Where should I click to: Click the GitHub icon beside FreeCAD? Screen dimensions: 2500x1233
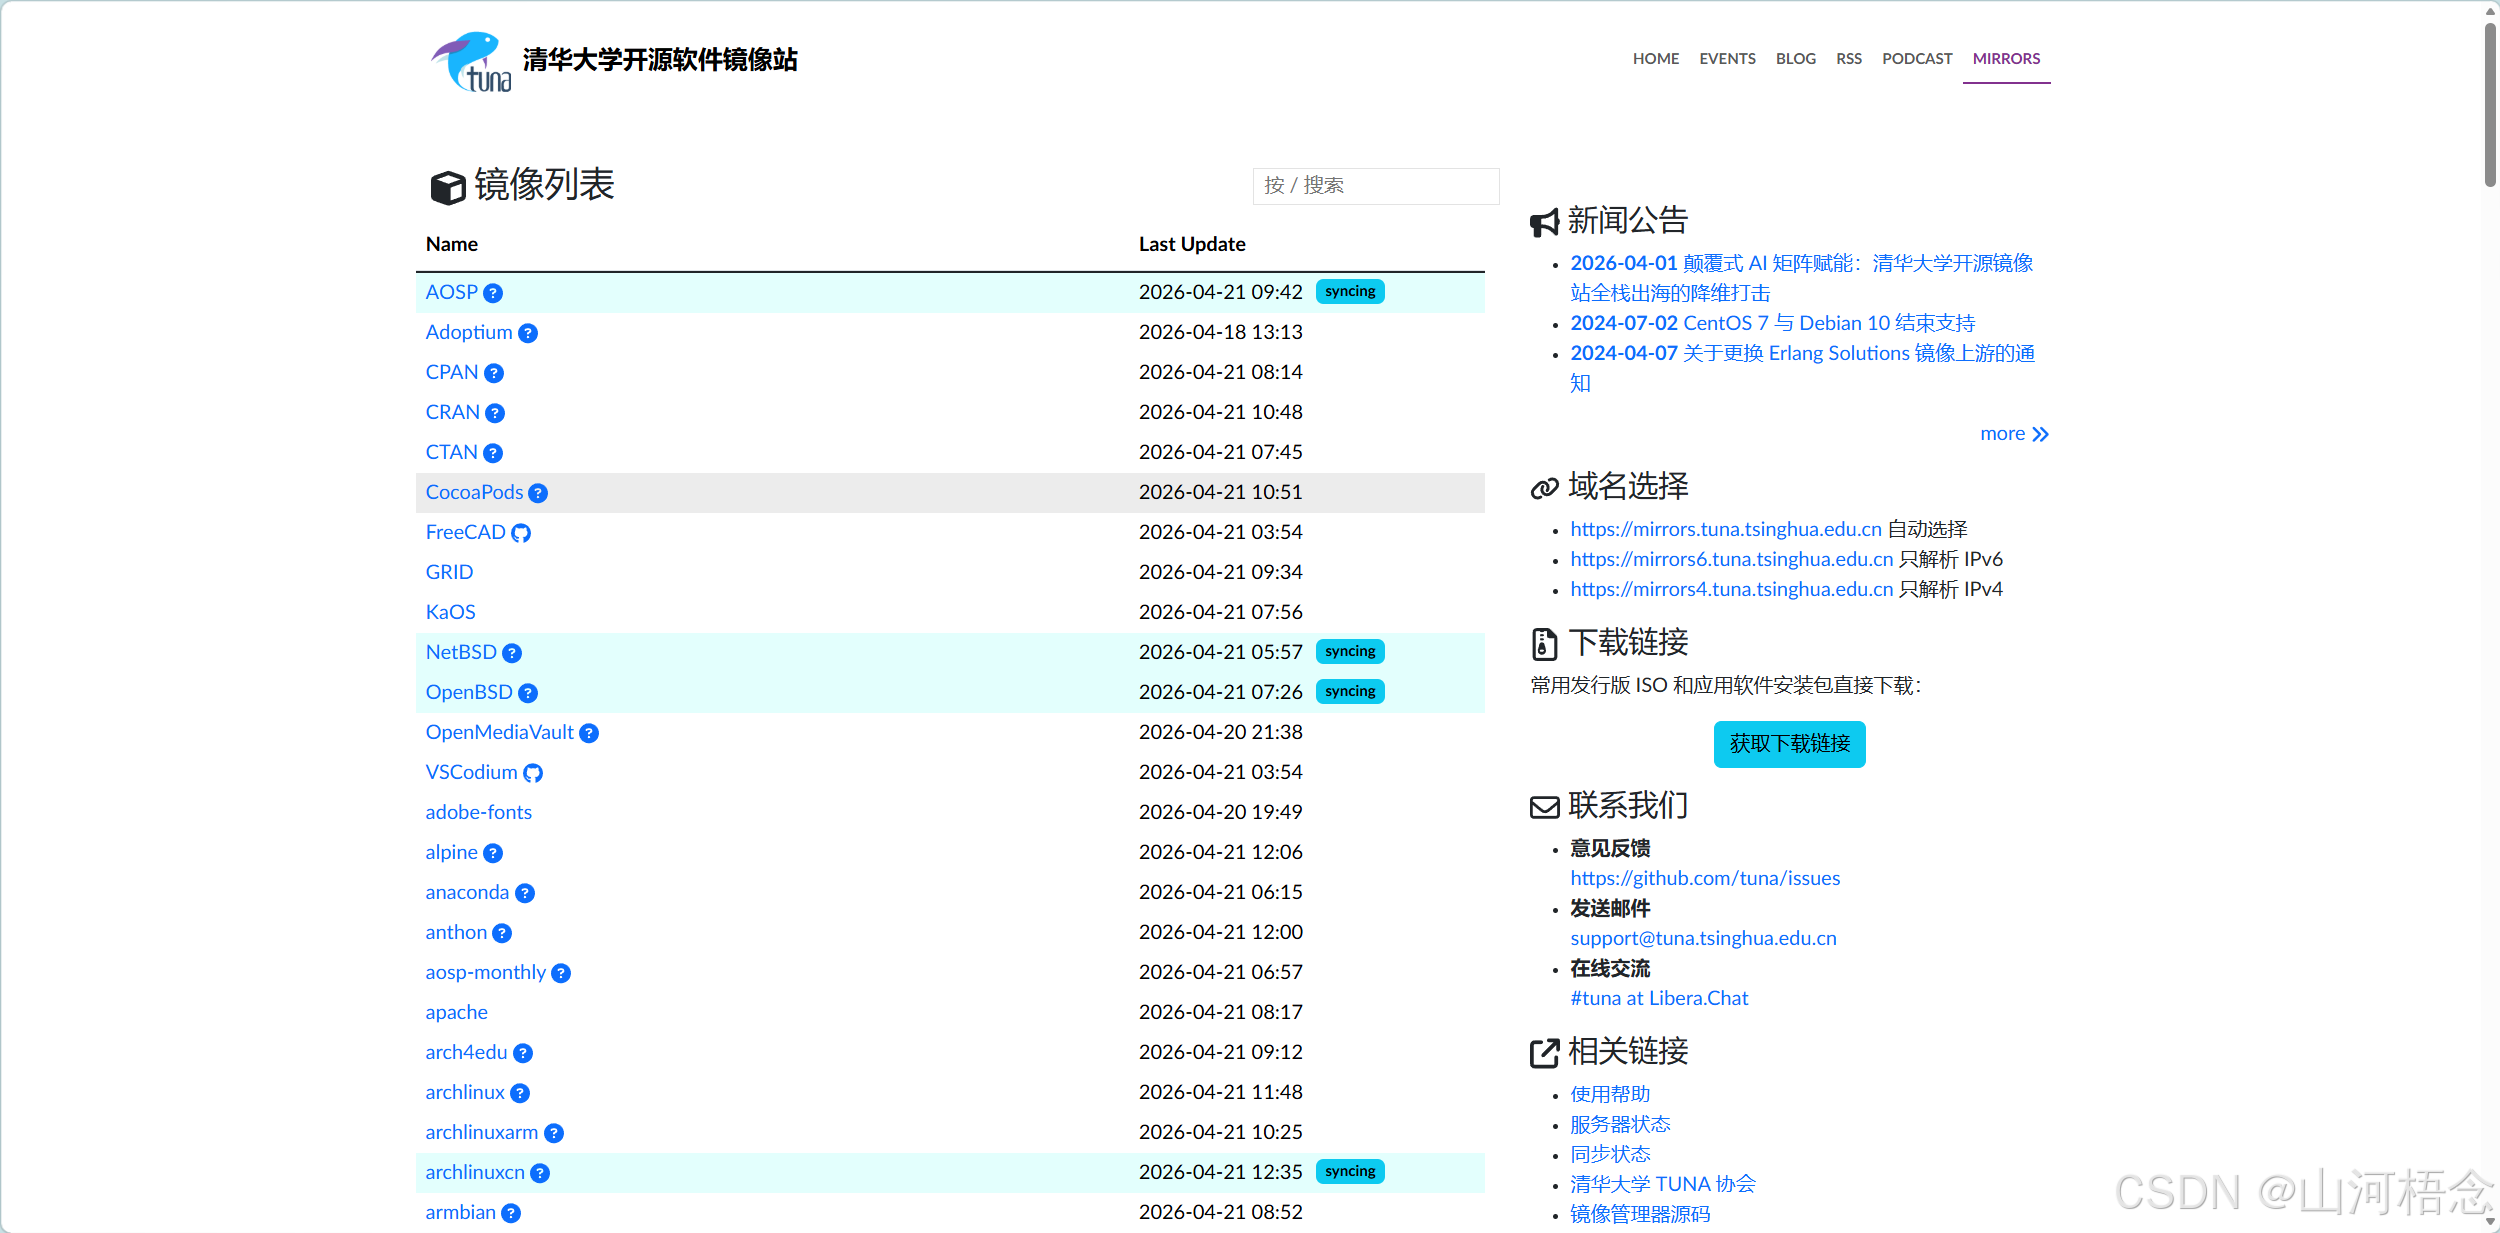[x=521, y=533]
